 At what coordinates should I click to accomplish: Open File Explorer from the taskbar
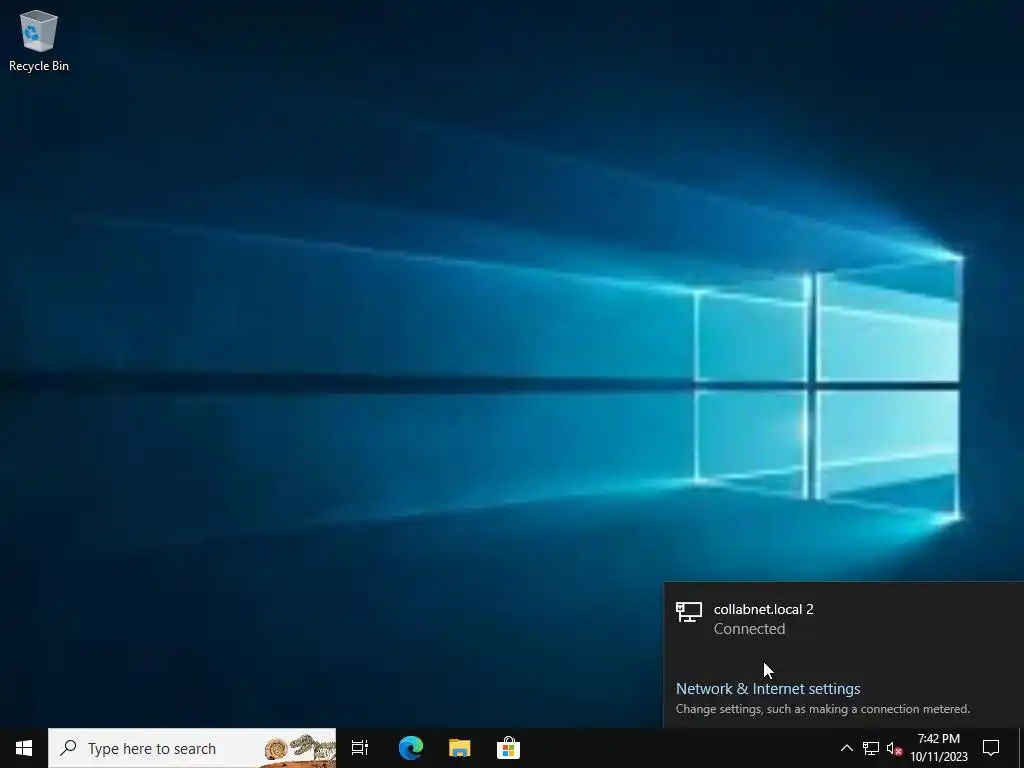point(460,748)
